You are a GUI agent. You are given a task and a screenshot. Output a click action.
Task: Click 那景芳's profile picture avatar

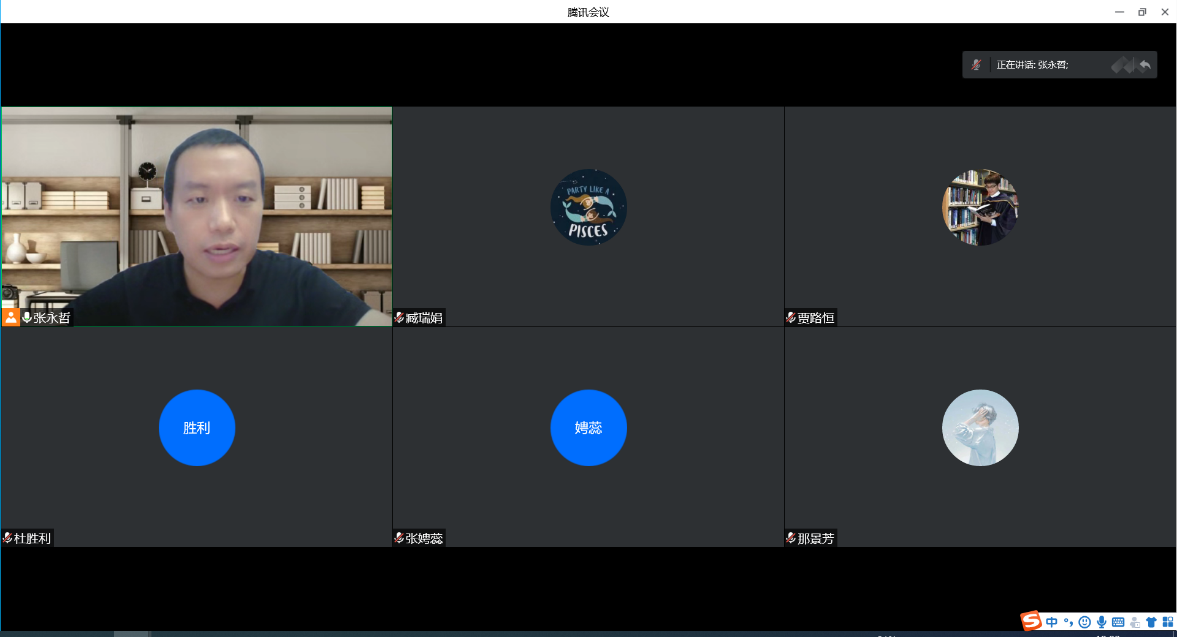pos(980,428)
